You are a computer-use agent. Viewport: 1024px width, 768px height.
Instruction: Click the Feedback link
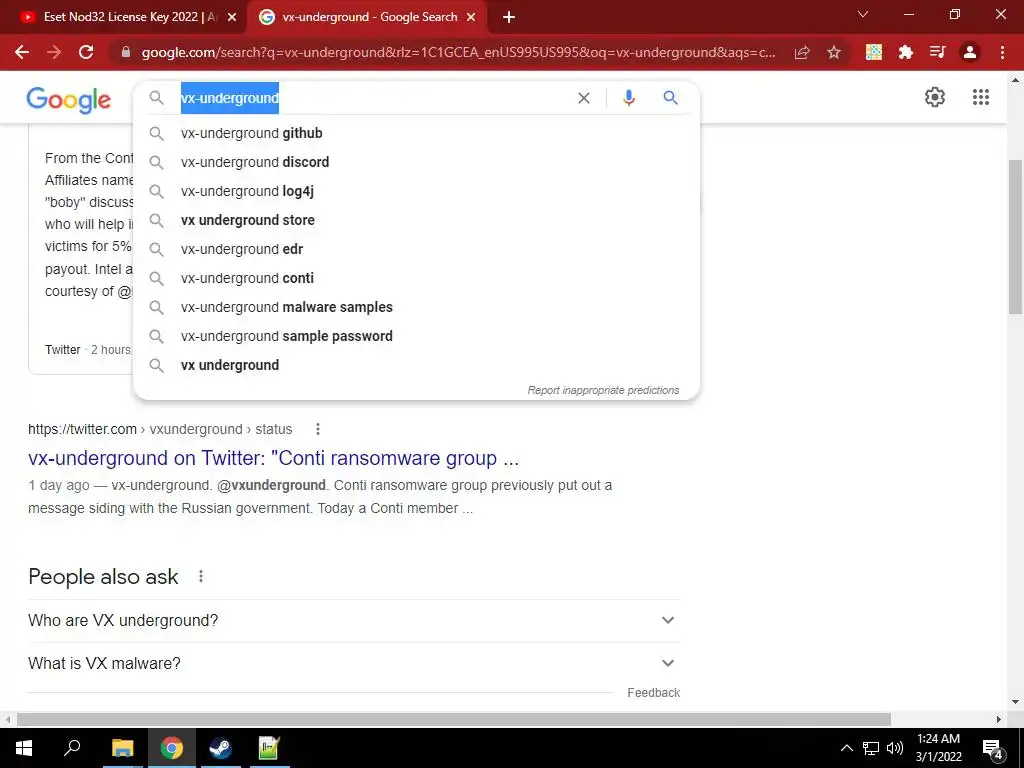point(653,692)
